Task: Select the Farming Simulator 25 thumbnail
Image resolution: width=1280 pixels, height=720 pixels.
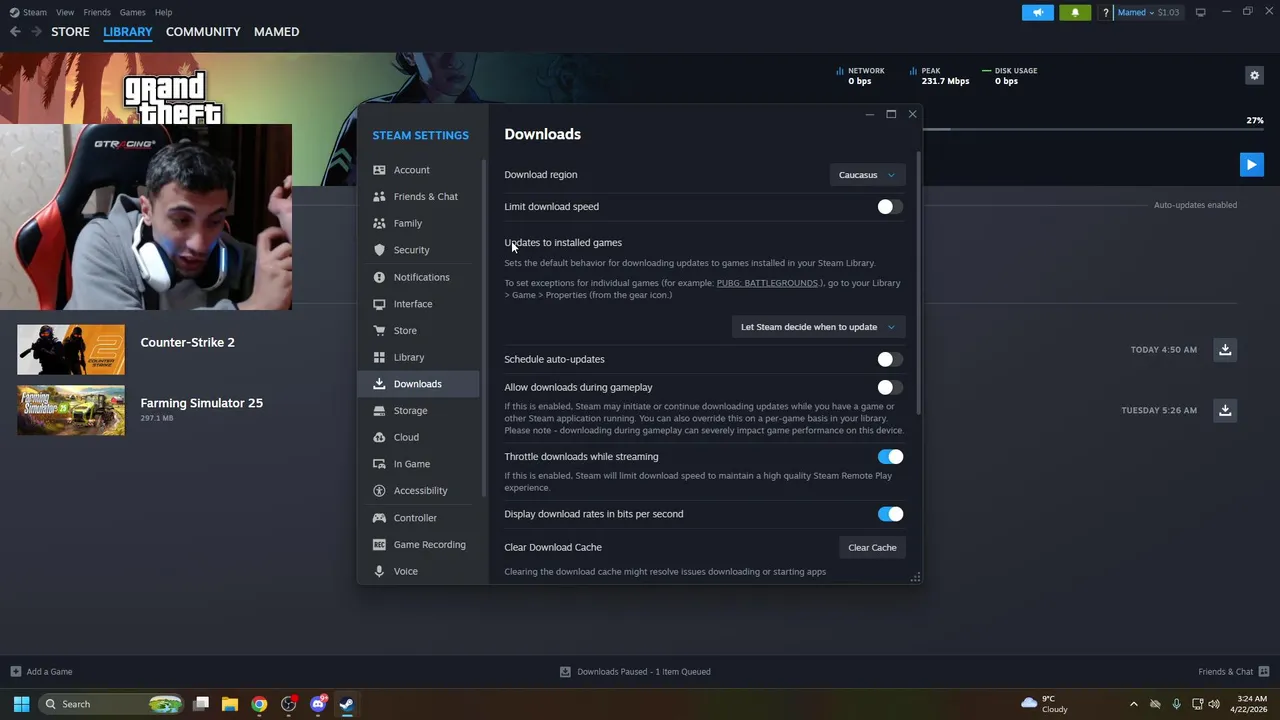Action: pyautogui.click(x=71, y=410)
